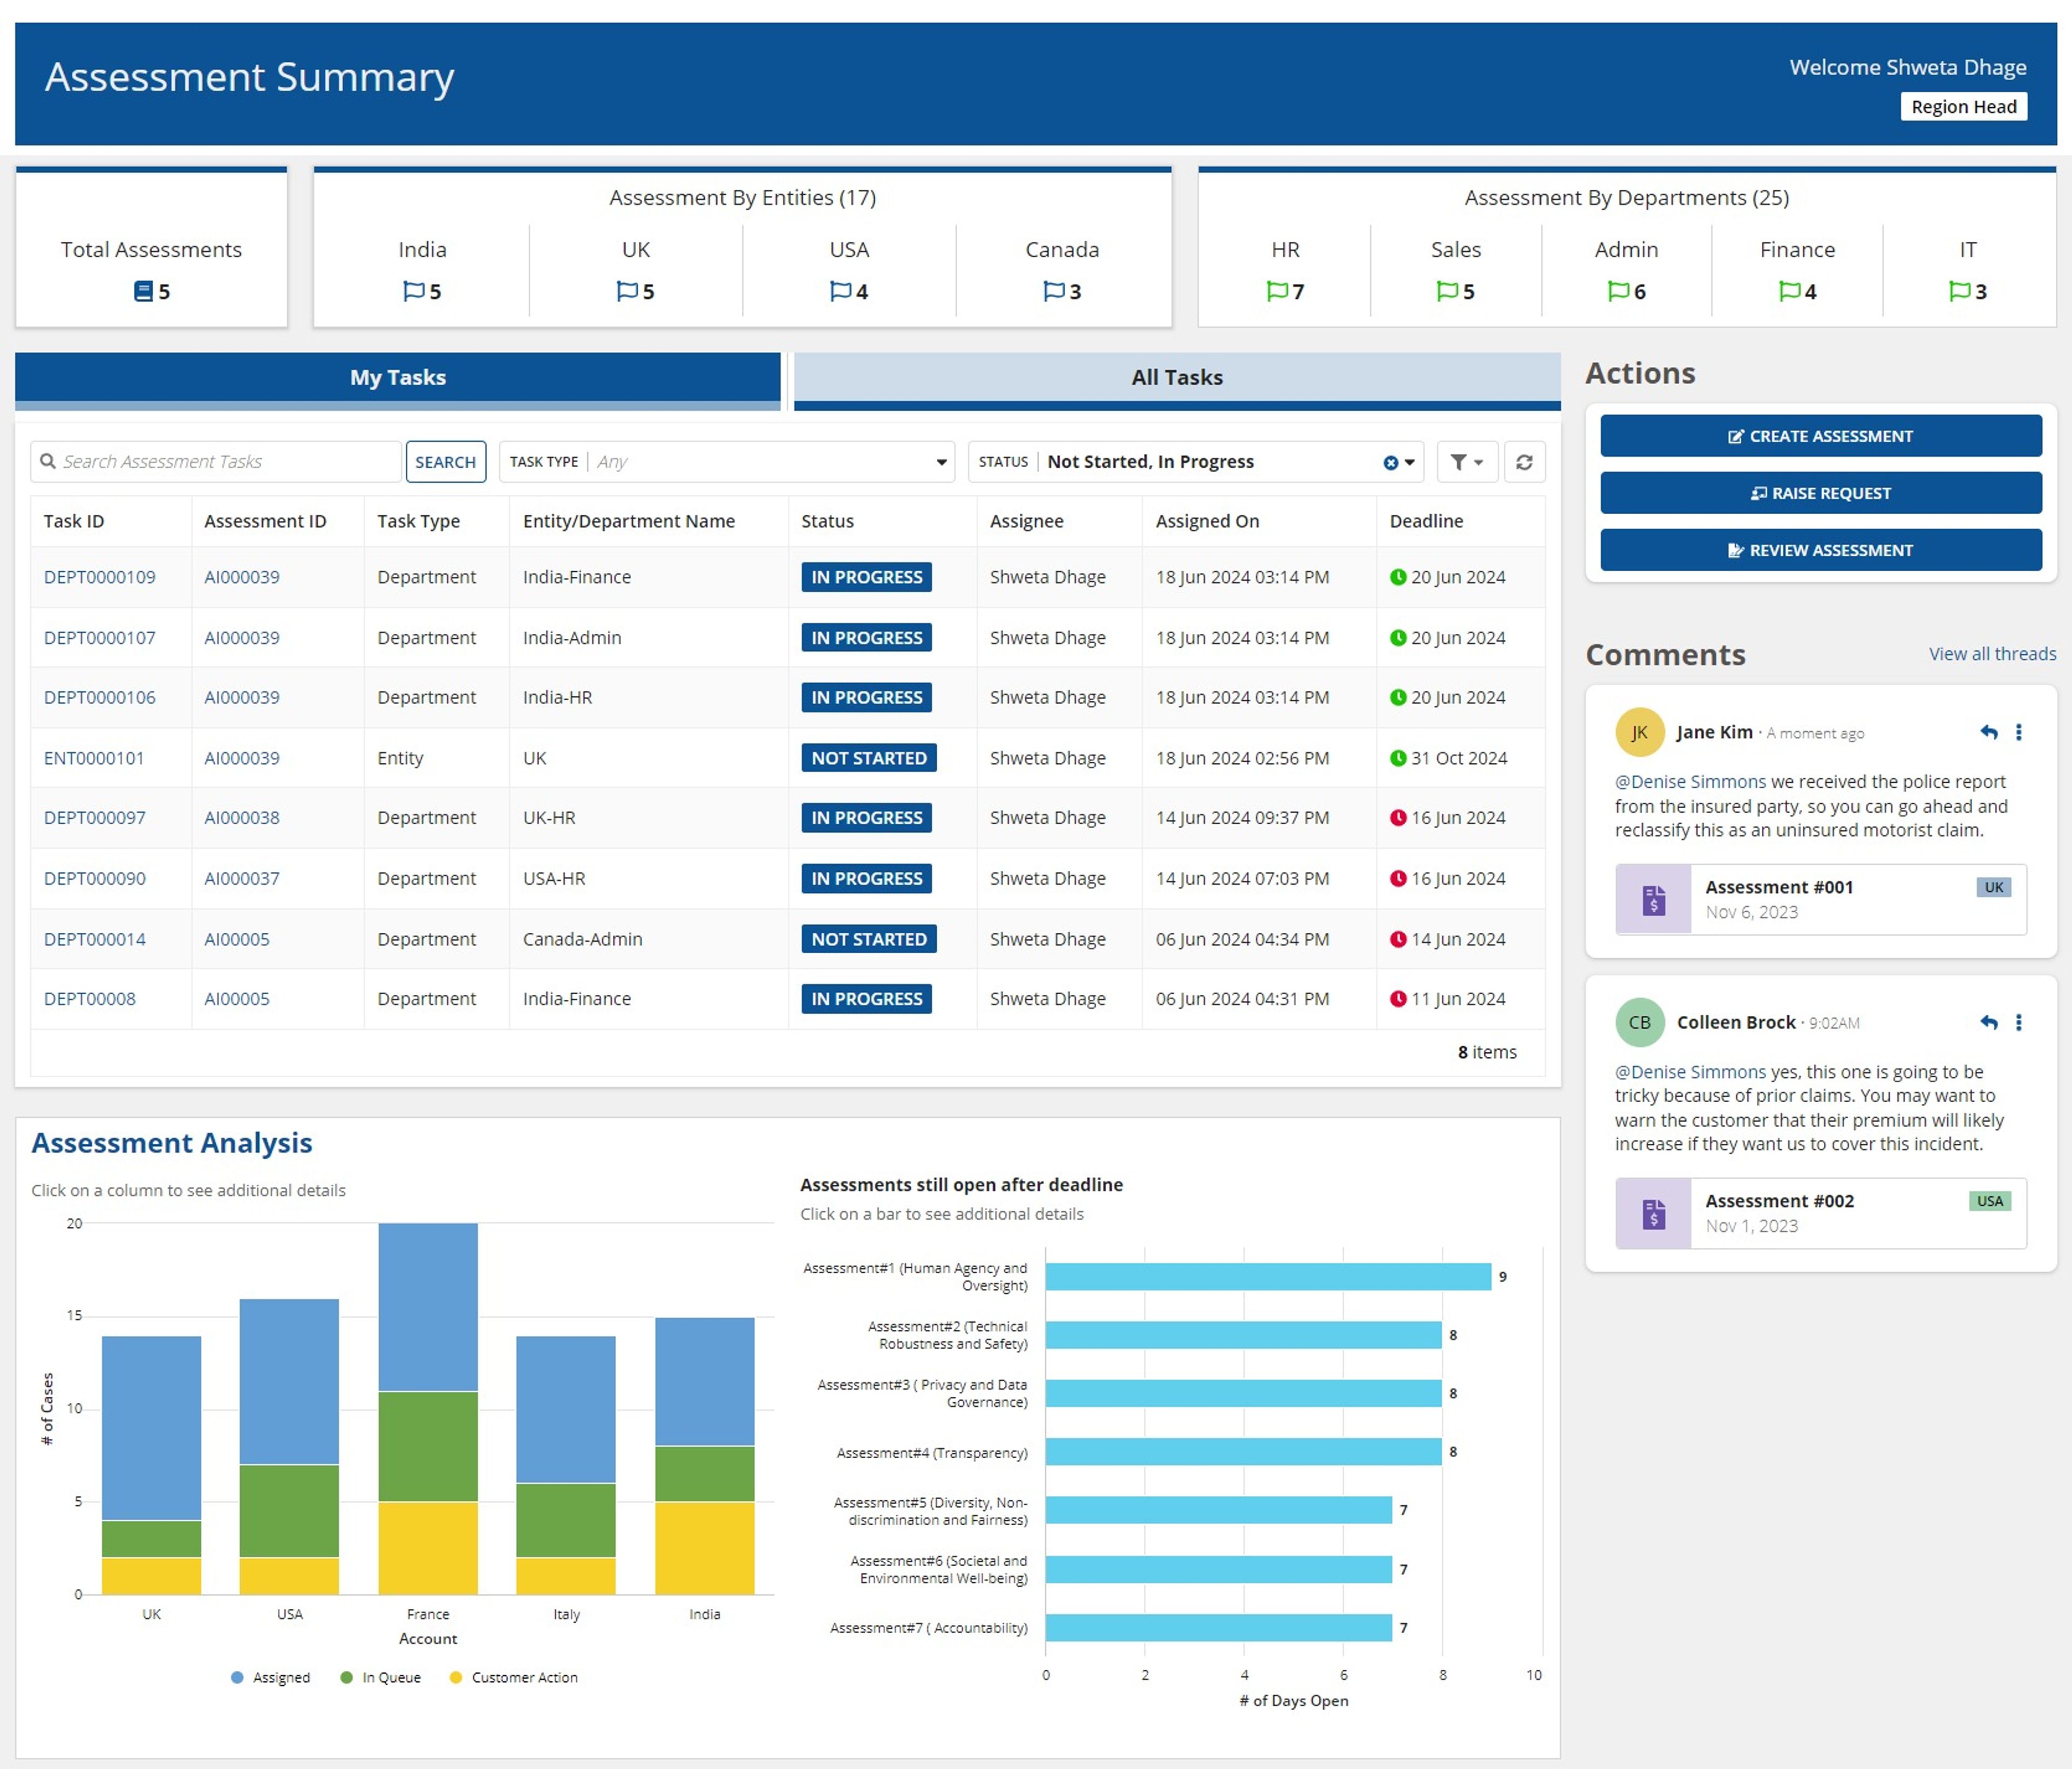2072x1769 pixels.
Task: Click the green flag icon under IT
Action: coord(1959,291)
